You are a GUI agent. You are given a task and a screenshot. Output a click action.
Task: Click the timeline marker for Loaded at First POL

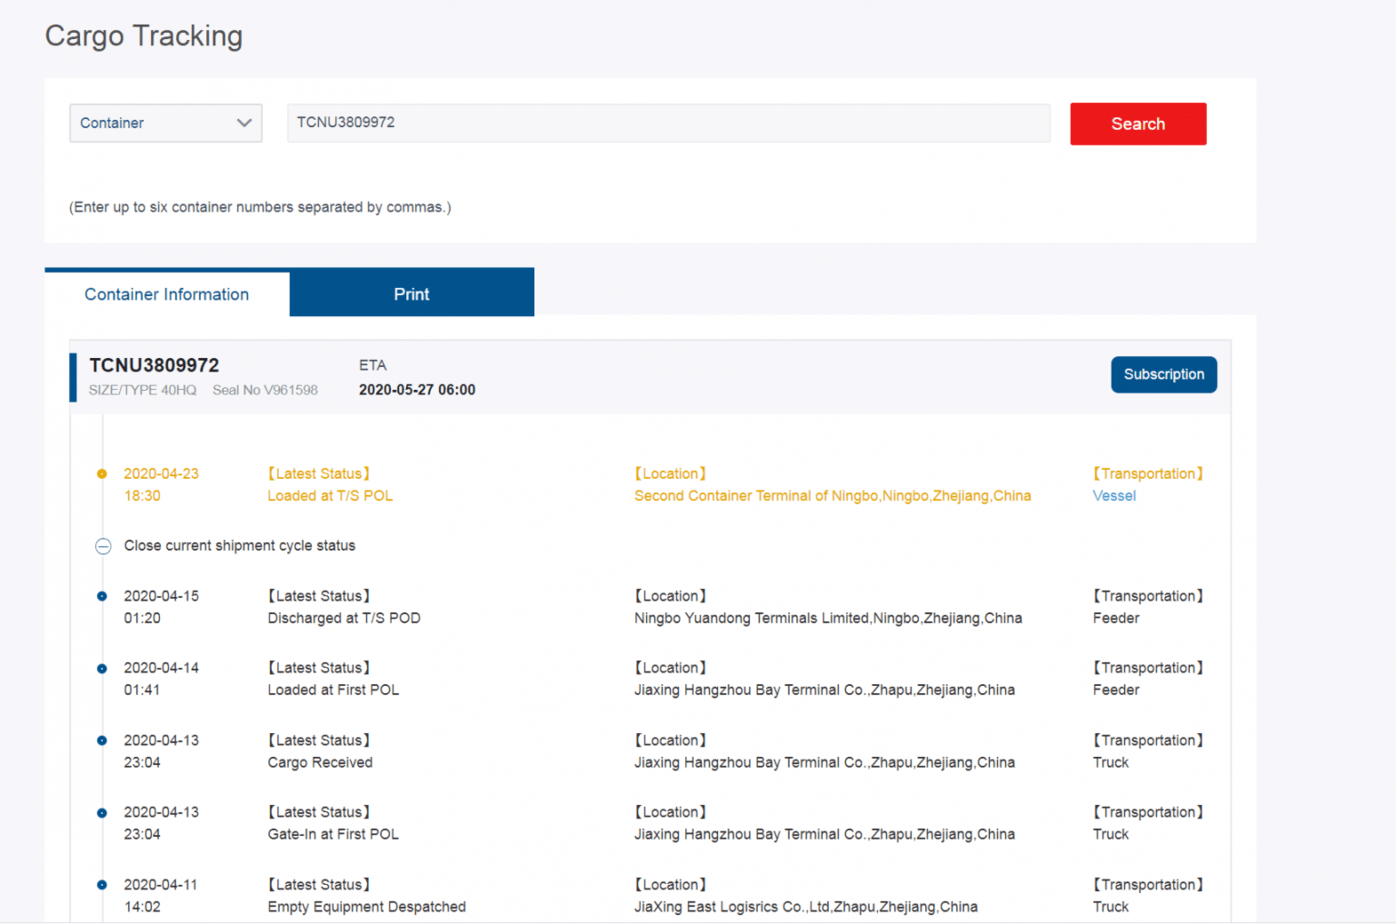[x=102, y=668]
